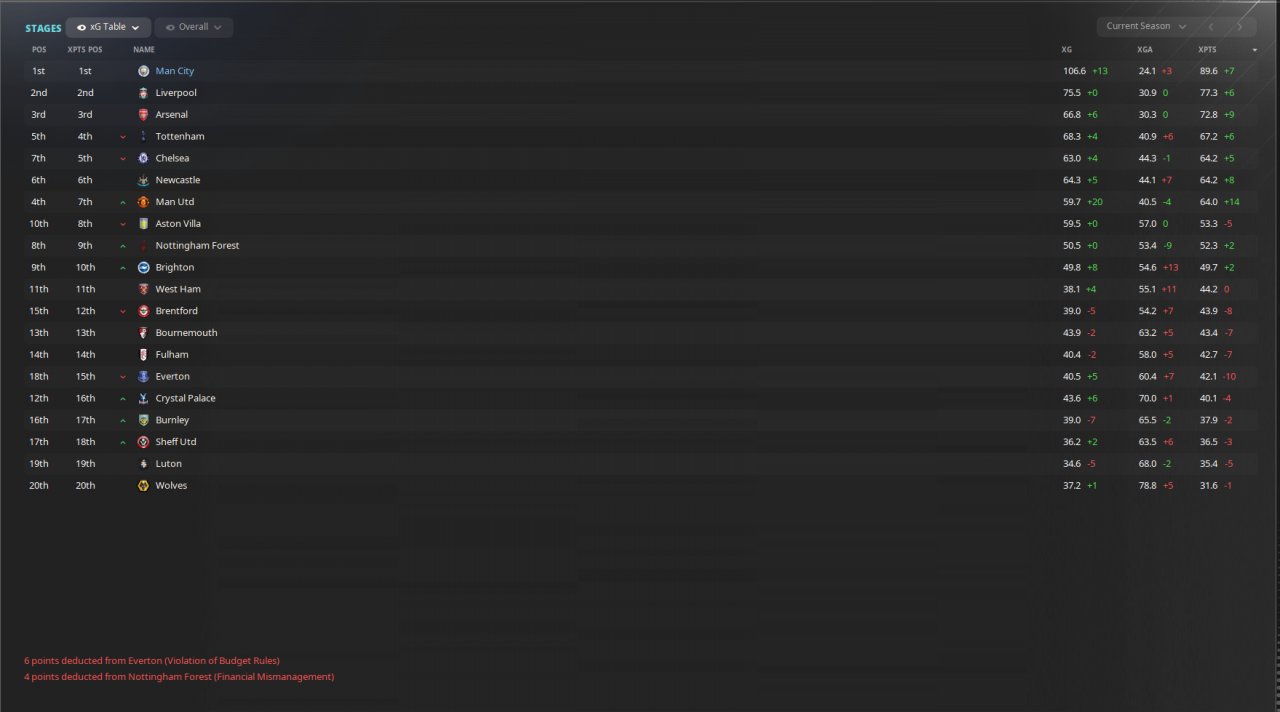Click the Liverpool club crest icon
Image resolution: width=1280 pixels, height=712 pixels.
click(x=143, y=93)
